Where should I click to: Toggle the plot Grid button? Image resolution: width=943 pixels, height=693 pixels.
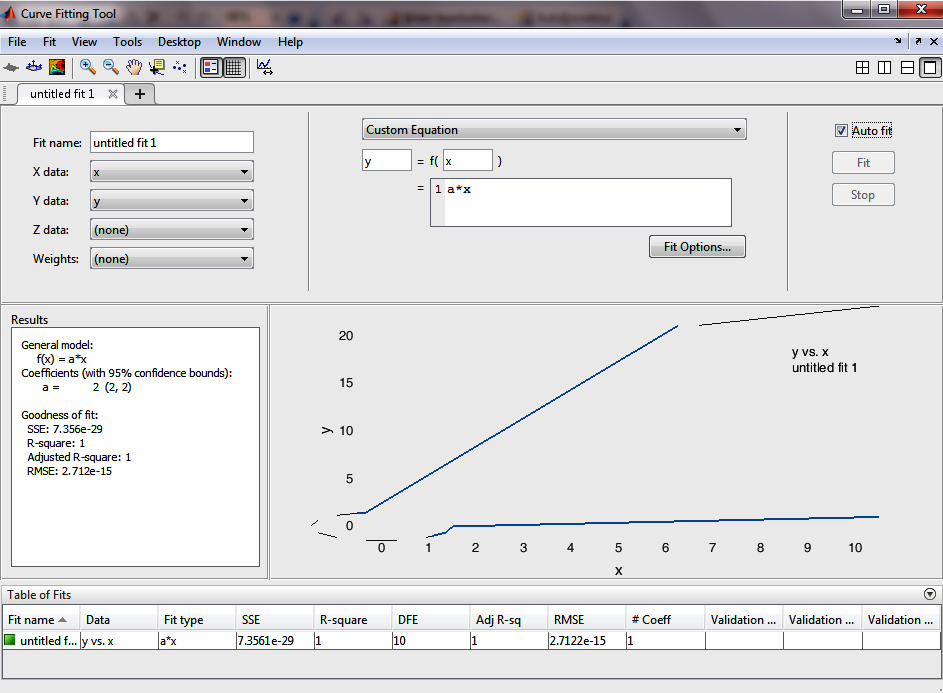pyautogui.click(x=234, y=67)
